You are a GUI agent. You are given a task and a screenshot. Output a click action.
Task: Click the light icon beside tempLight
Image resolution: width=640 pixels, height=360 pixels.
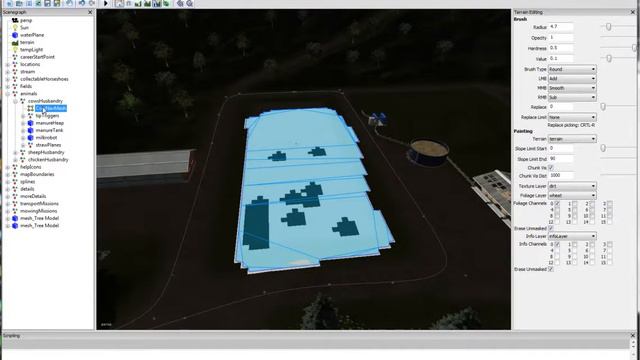click(15, 50)
